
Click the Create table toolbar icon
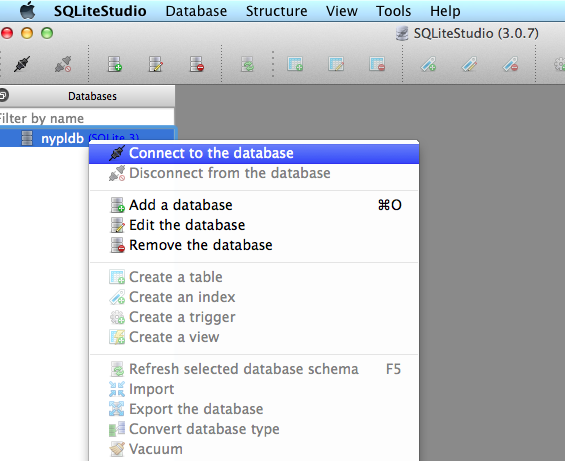pos(295,64)
